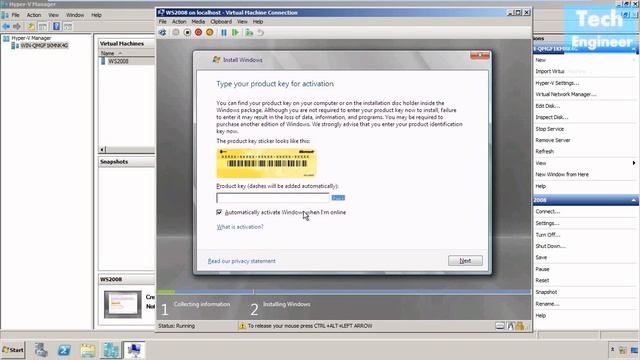Click the WS2008 preview thumbnail
The image size is (640, 360).
[122, 304]
